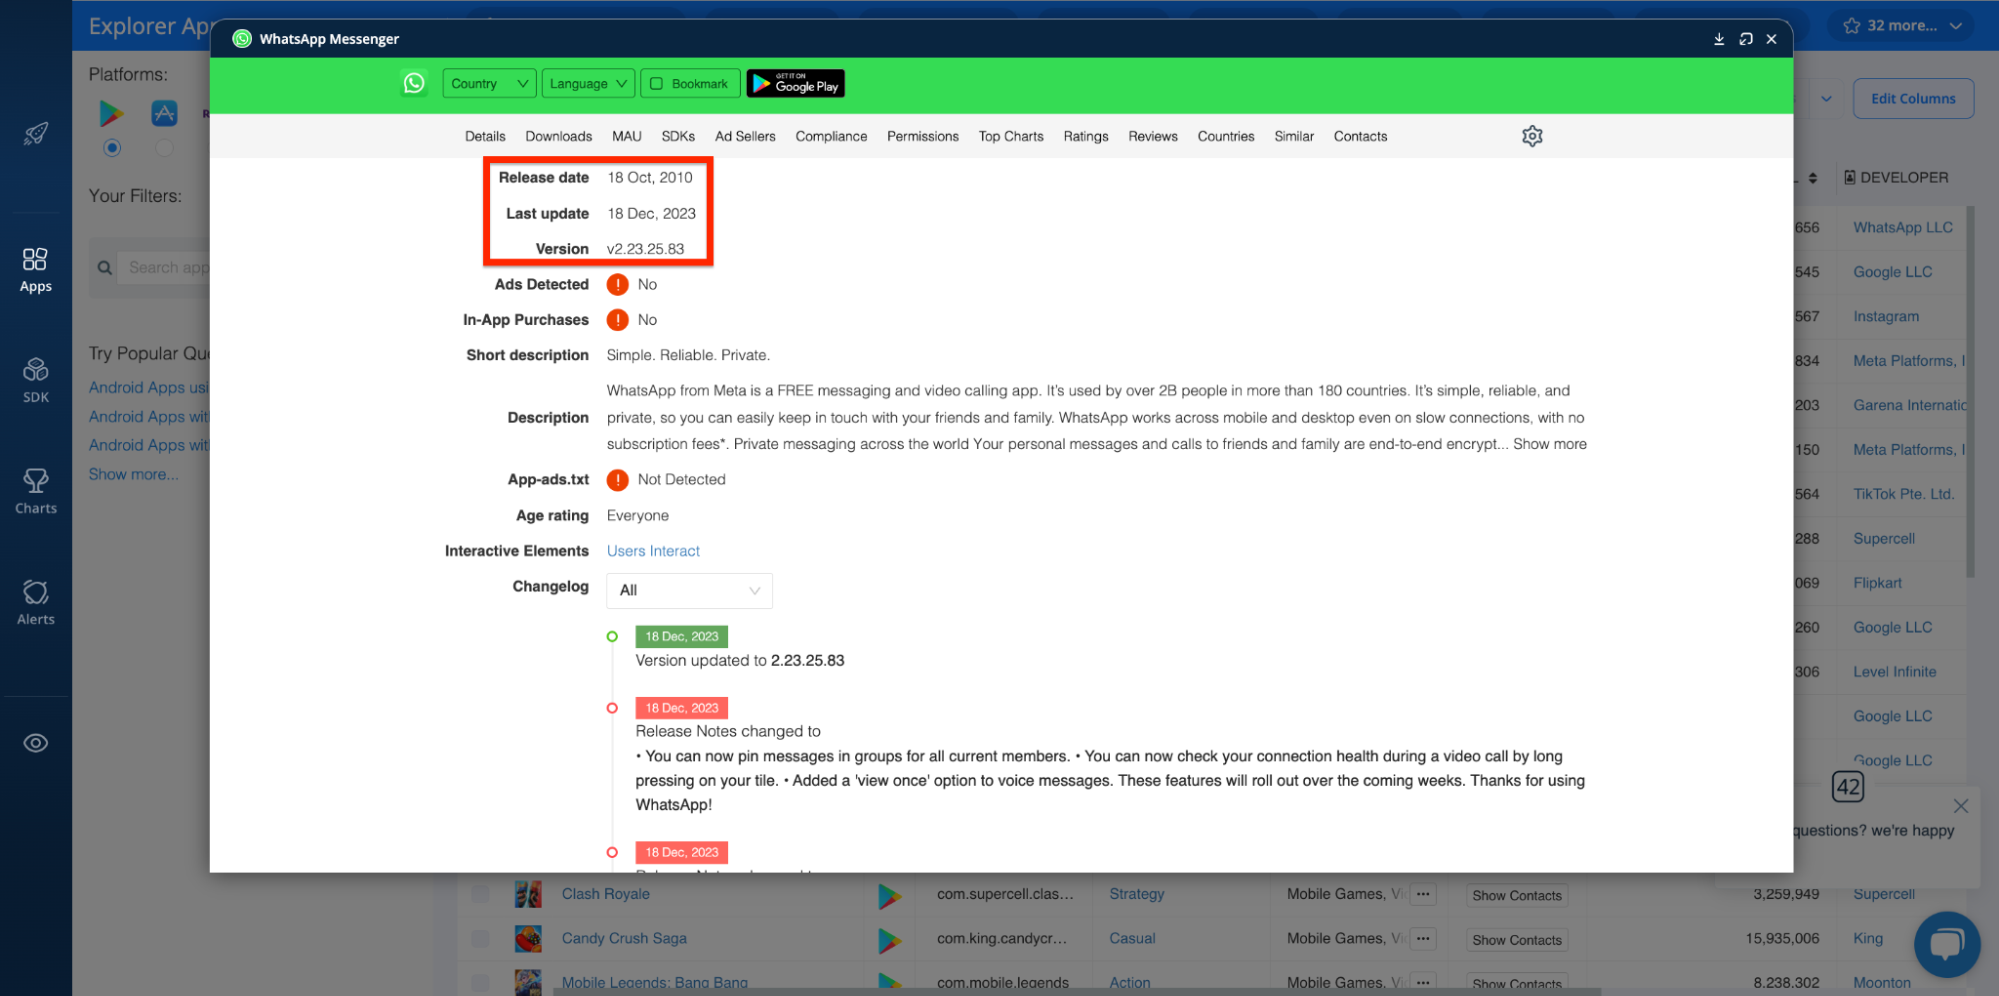Open the more options button in Clash Royale row
Image resolution: width=1999 pixels, height=996 pixels.
pyautogui.click(x=1423, y=894)
